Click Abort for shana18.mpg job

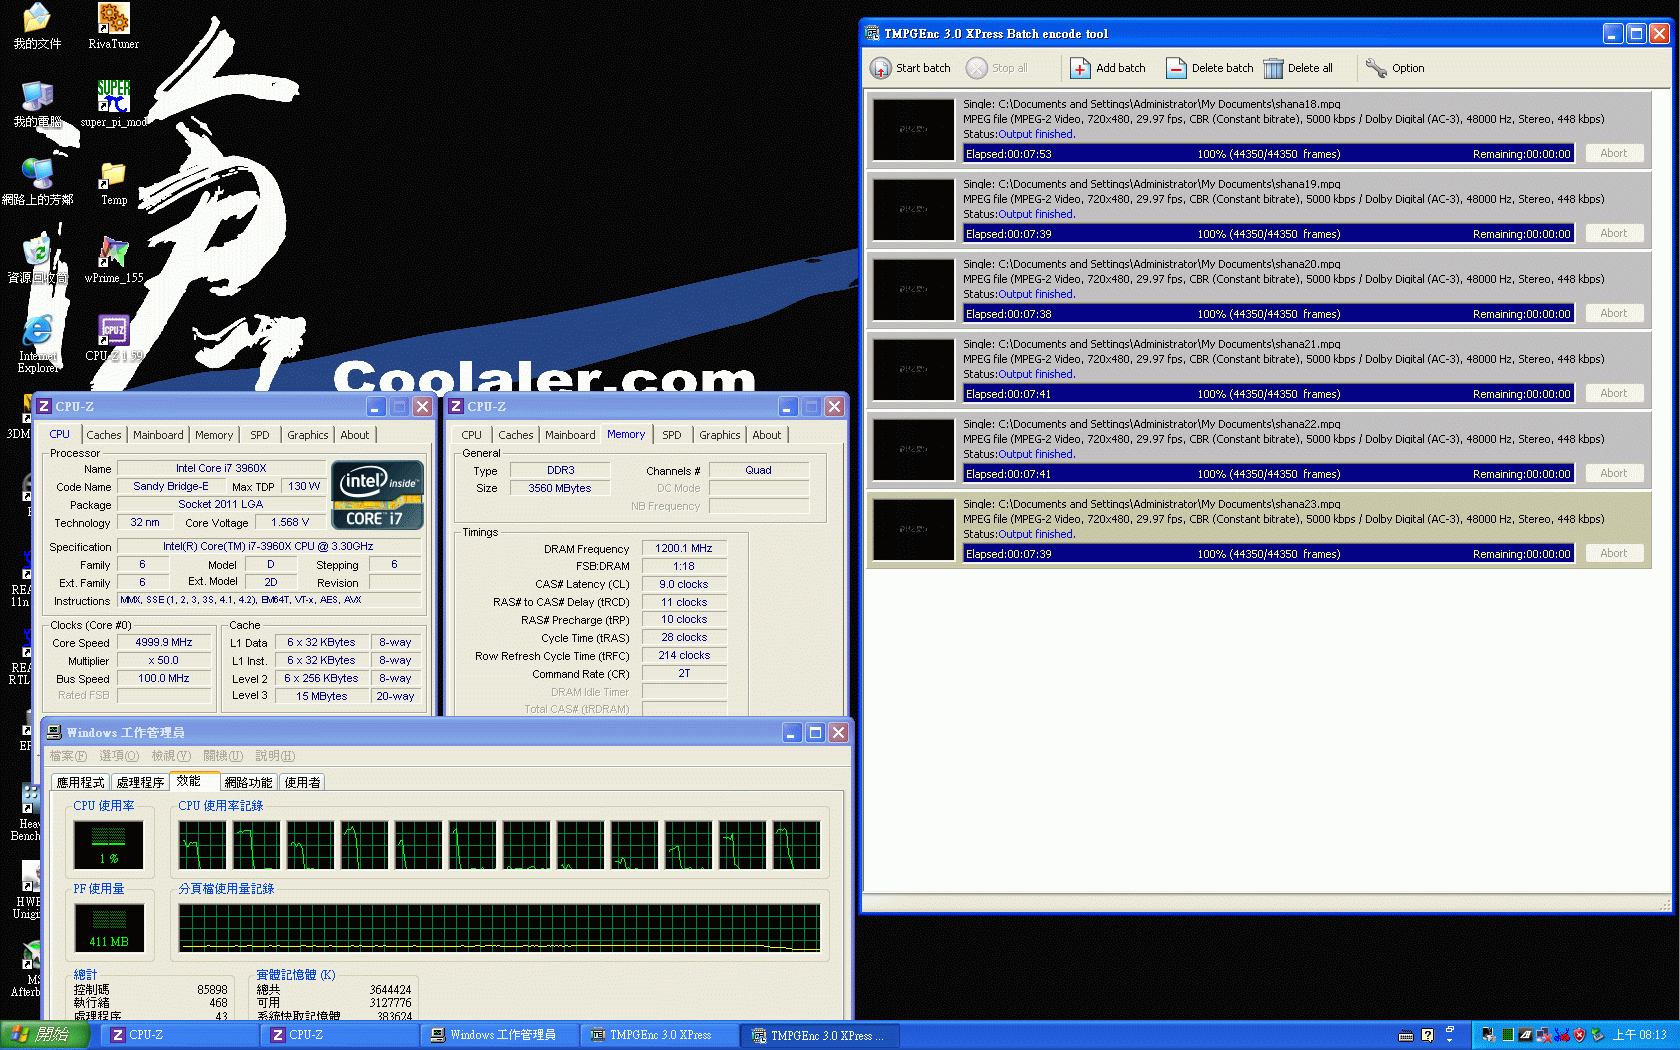pos(1614,153)
